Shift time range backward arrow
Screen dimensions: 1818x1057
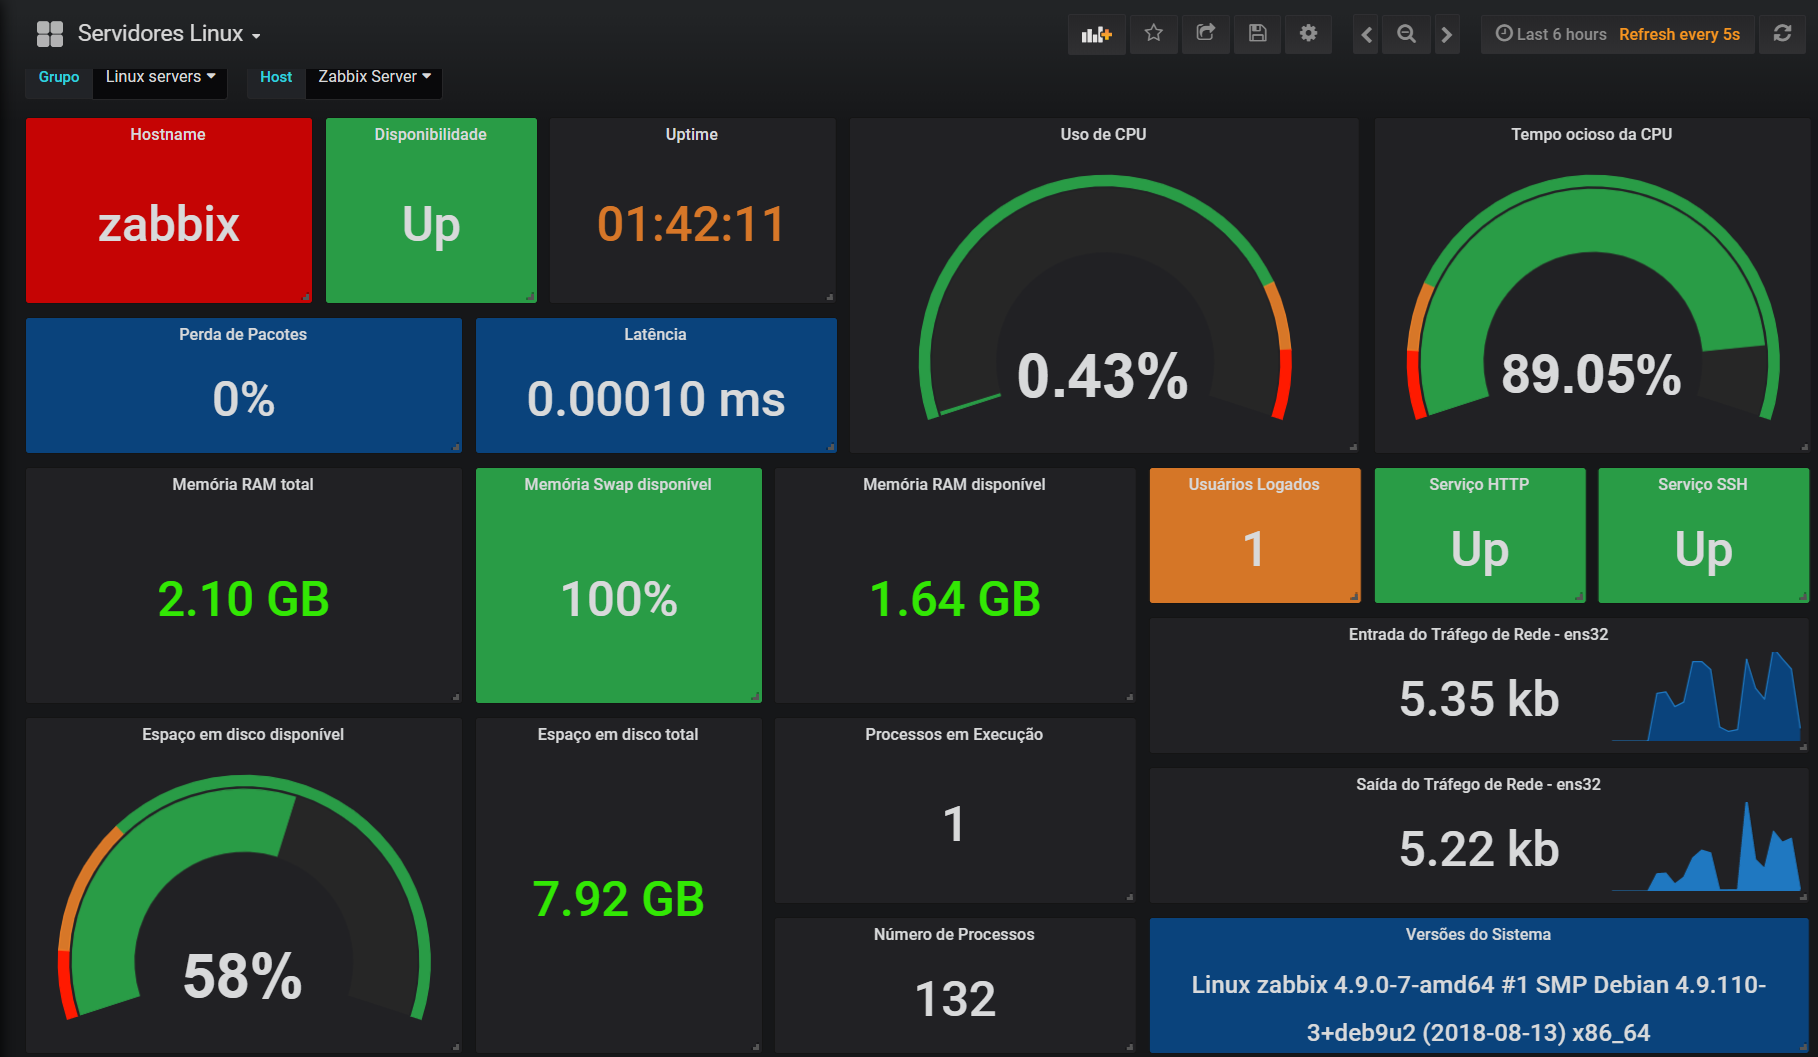pos(1366,35)
